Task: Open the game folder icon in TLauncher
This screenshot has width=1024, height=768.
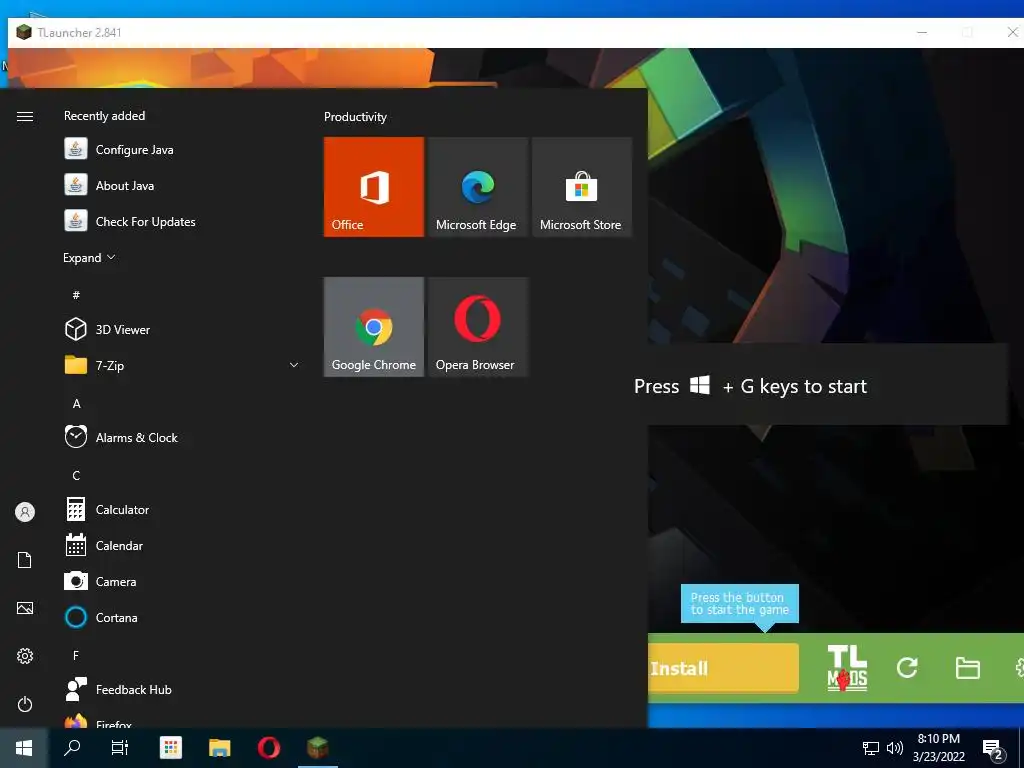Action: 967,668
